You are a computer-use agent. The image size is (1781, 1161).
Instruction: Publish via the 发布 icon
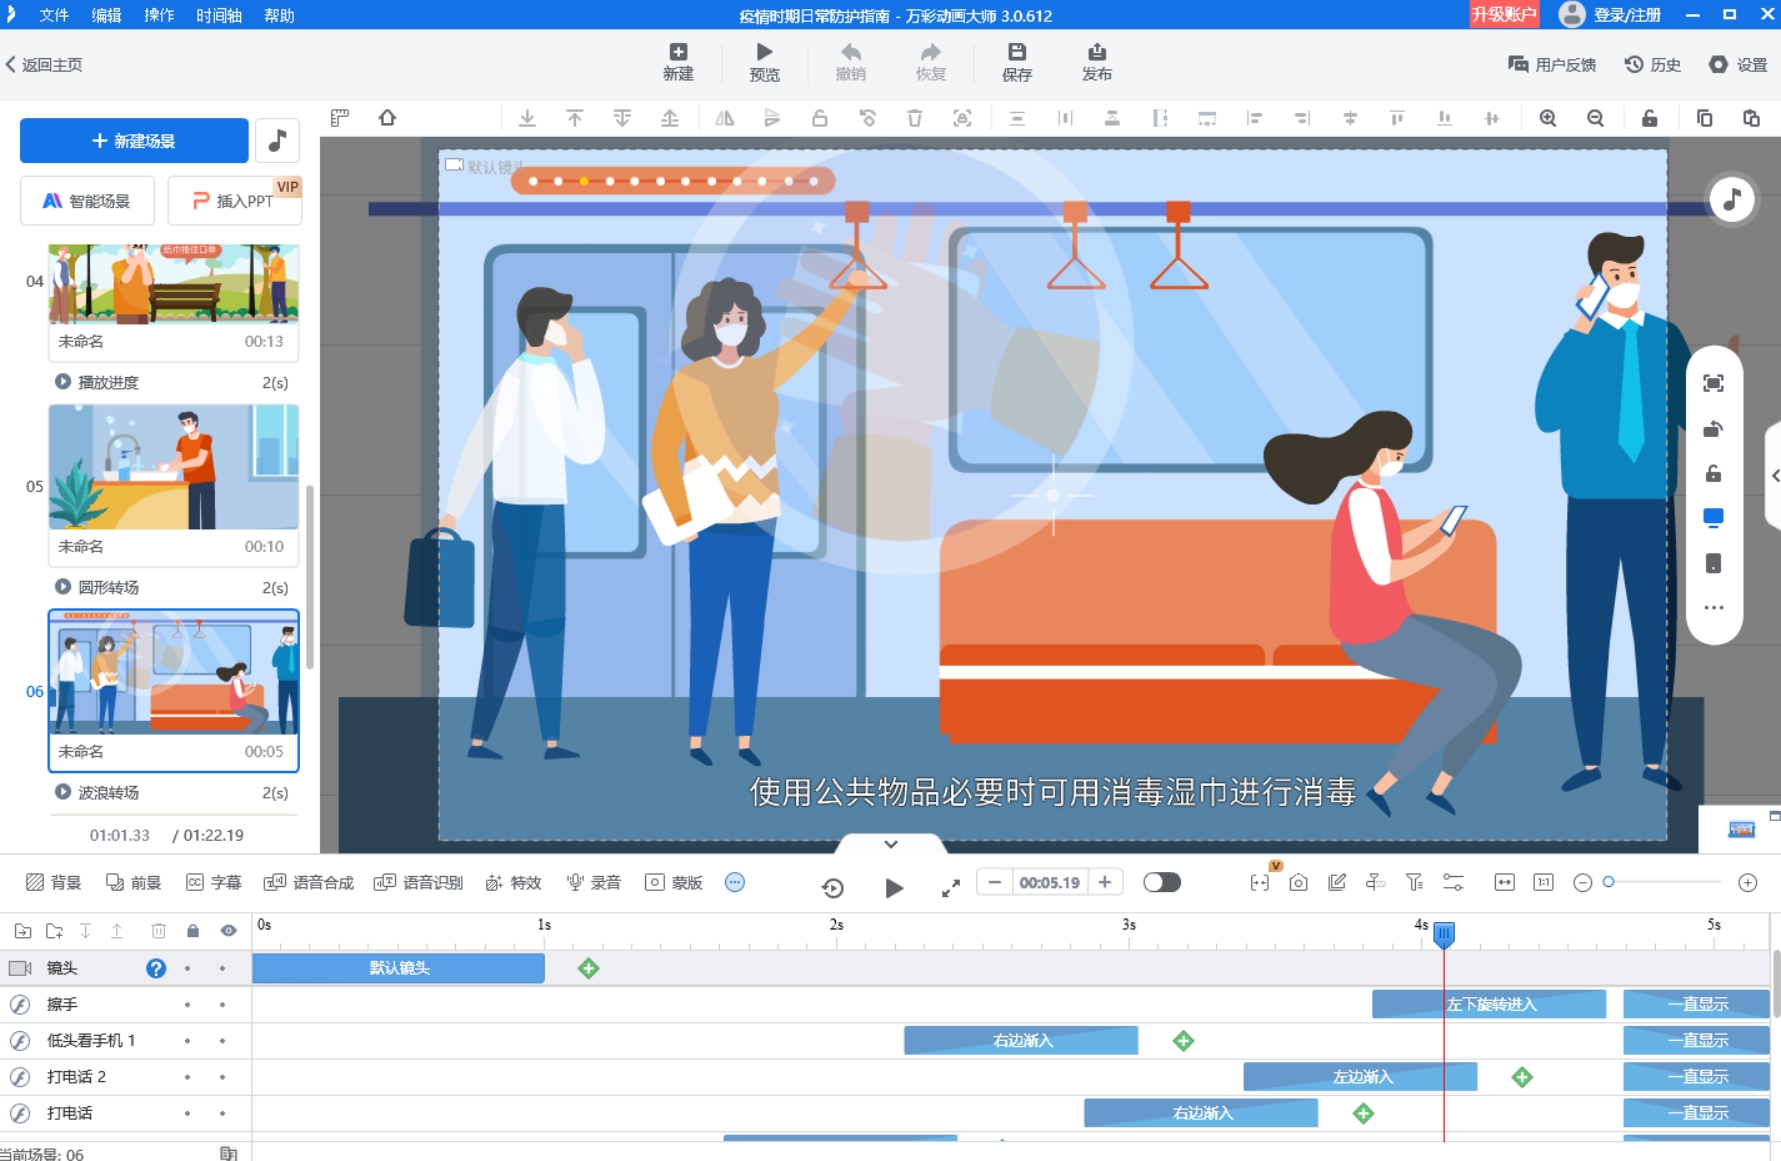pos(1097,62)
